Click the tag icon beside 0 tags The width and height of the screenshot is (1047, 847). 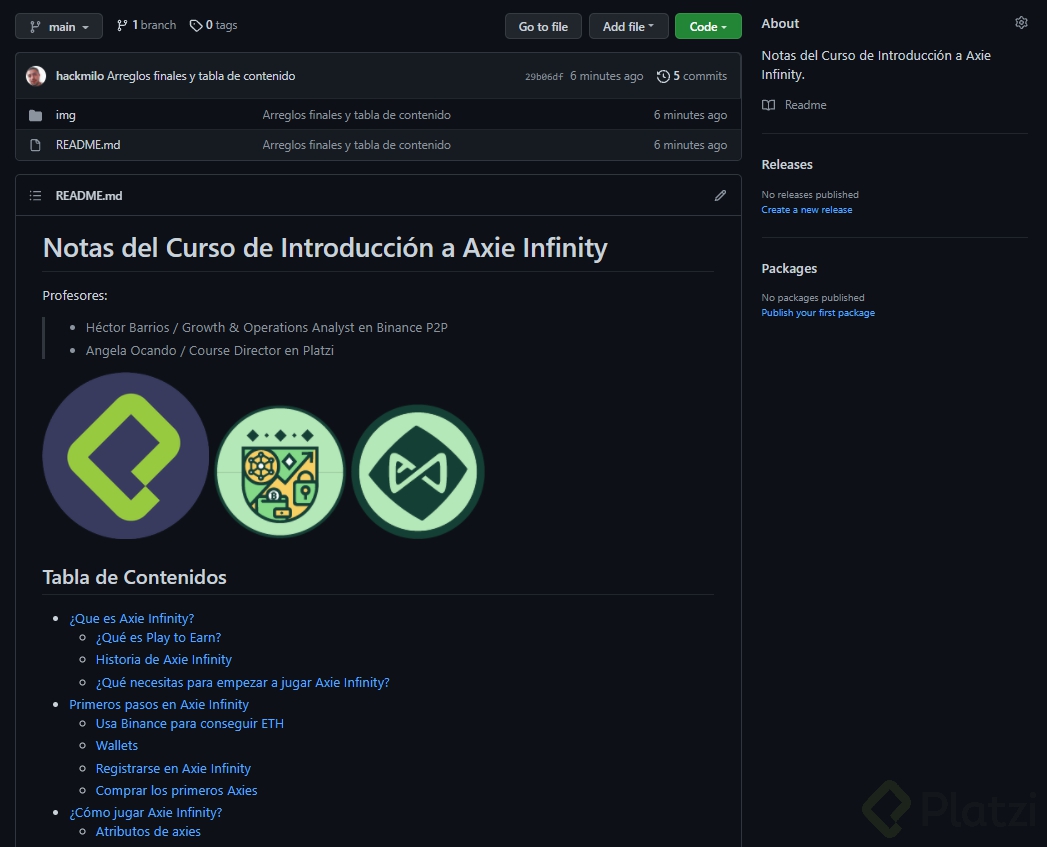click(x=196, y=25)
